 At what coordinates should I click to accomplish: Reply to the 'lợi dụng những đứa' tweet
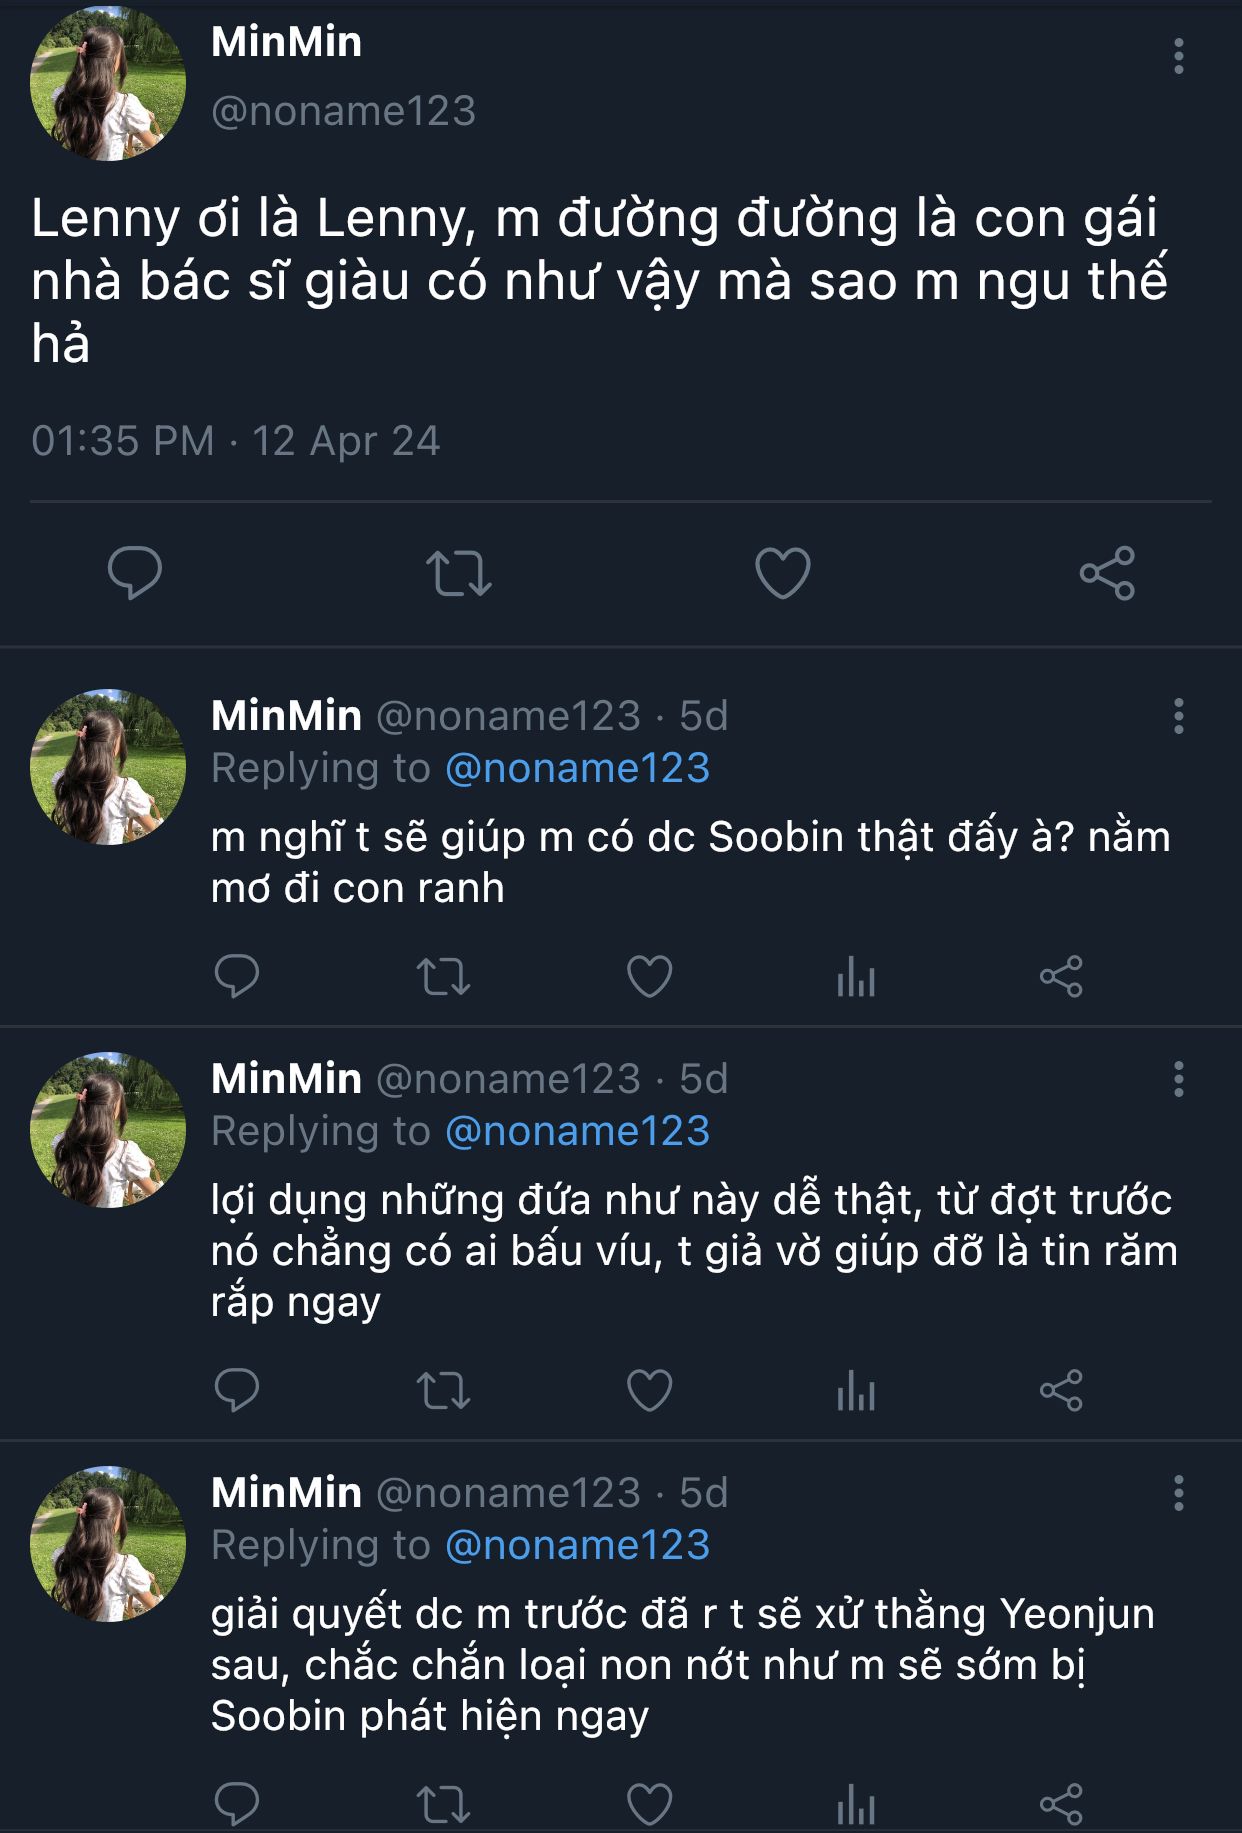237,1390
